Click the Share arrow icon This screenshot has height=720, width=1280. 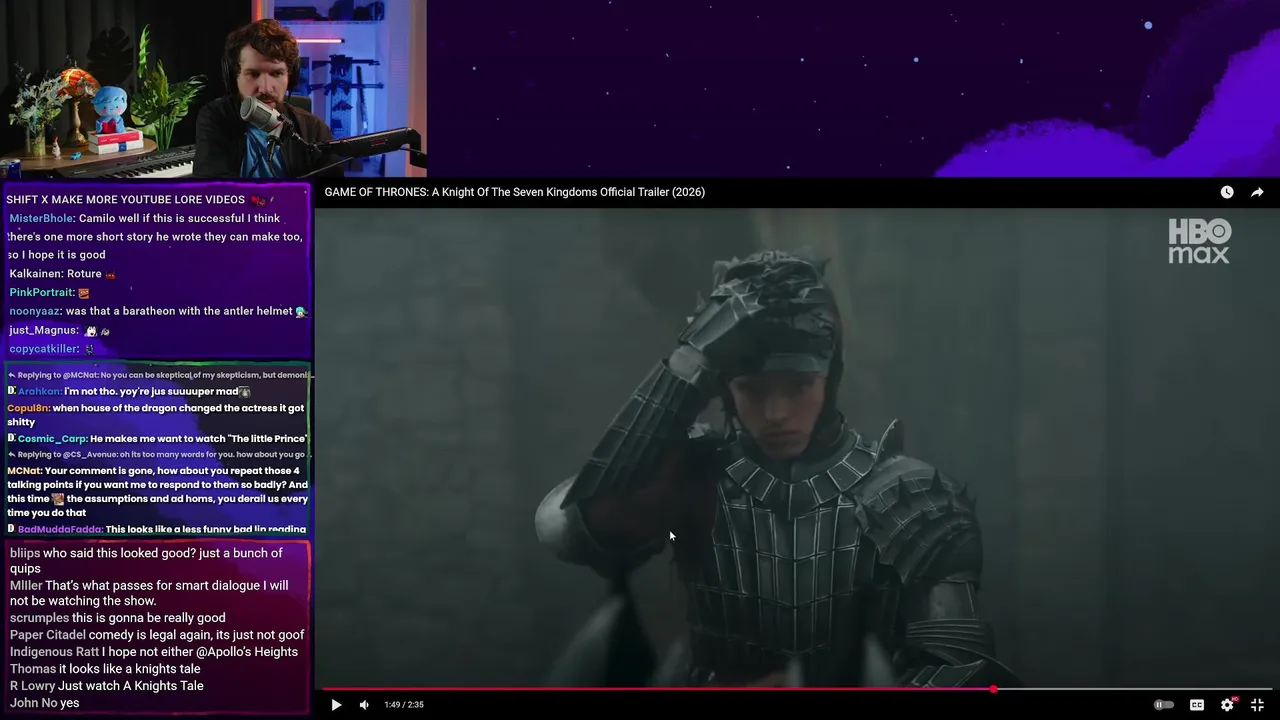pos(1257,192)
